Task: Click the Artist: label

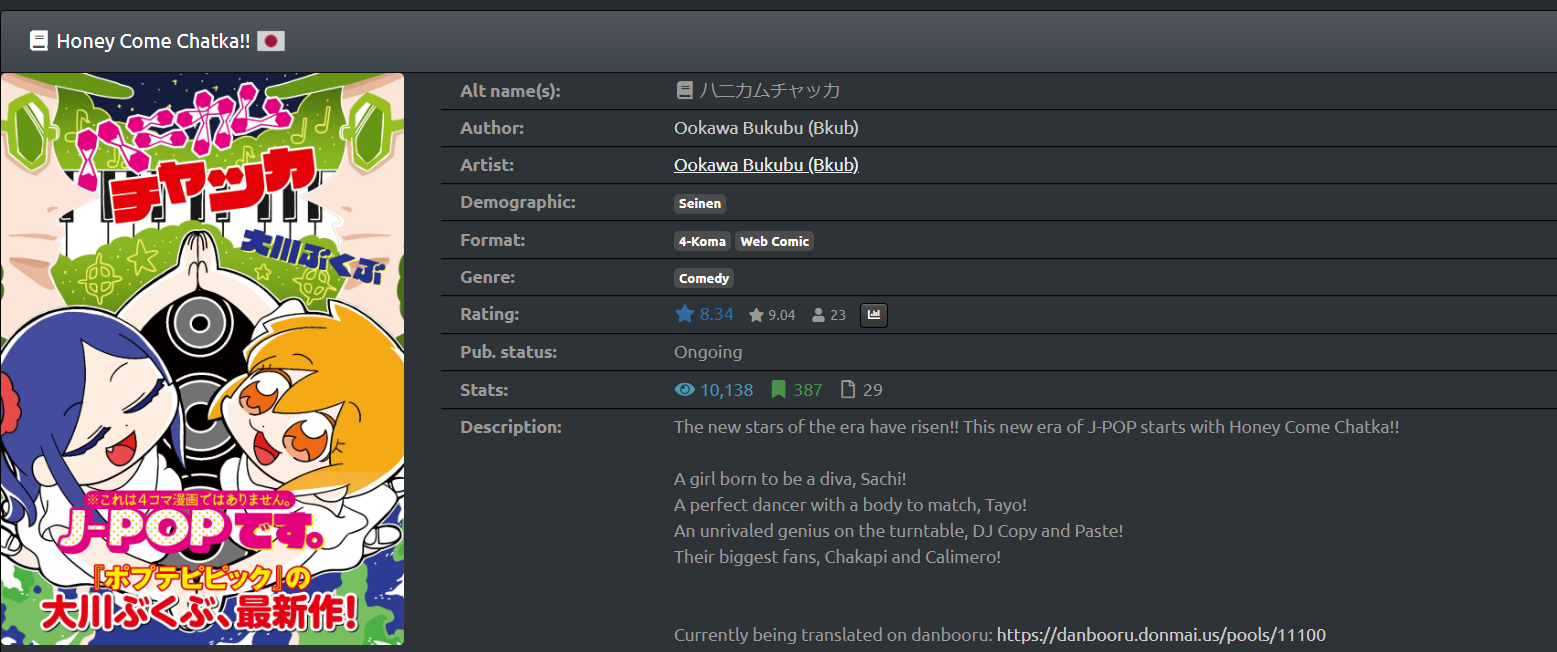Action: (487, 165)
